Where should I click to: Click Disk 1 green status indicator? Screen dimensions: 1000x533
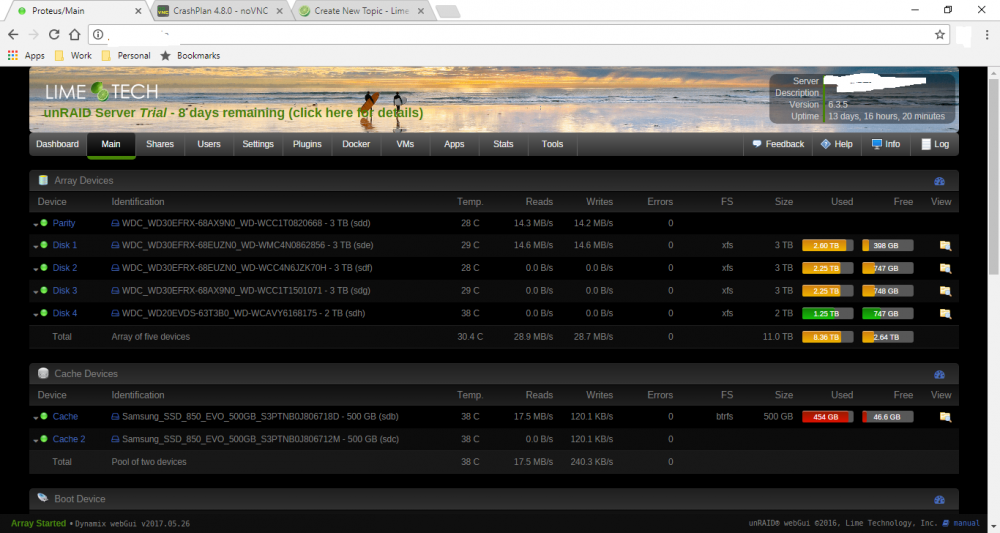(44, 244)
